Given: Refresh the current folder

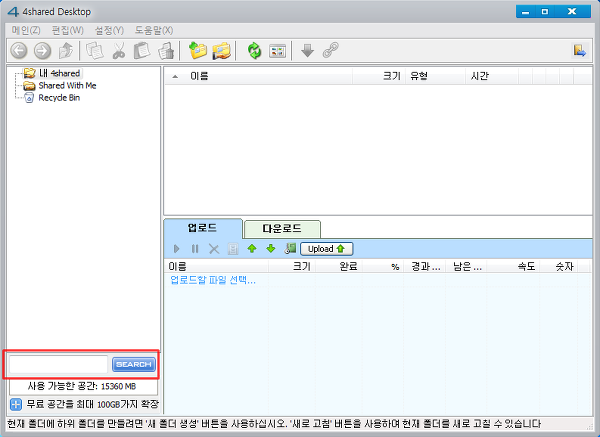Looking at the screenshot, I should tap(254, 51).
